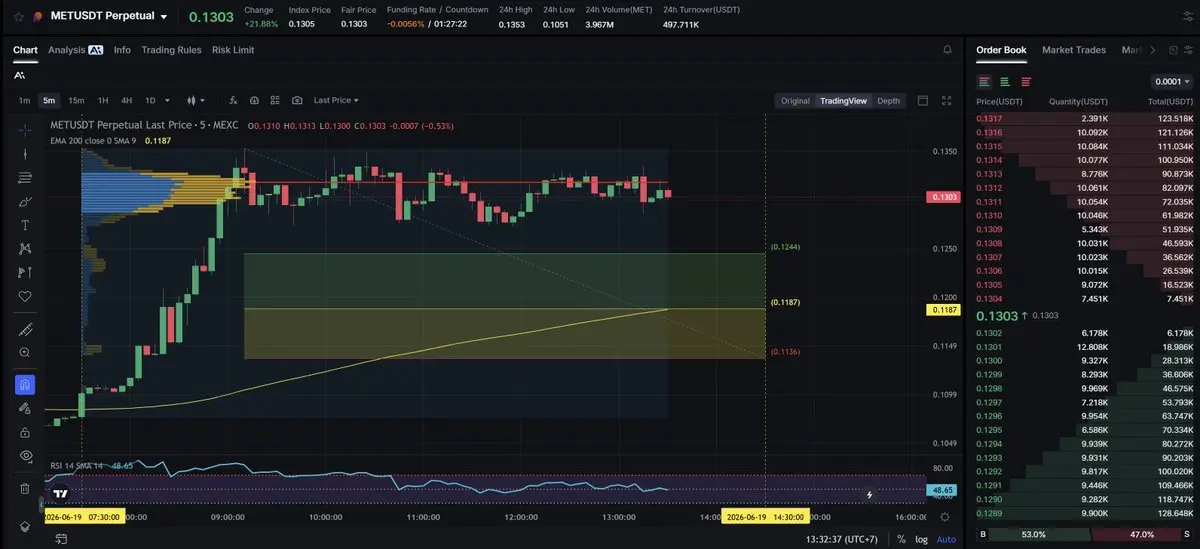The image size is (1200, 549).
Task: Click the 0.1302 bid price row
Action: pyautogui.click(x=1084, y=333)
